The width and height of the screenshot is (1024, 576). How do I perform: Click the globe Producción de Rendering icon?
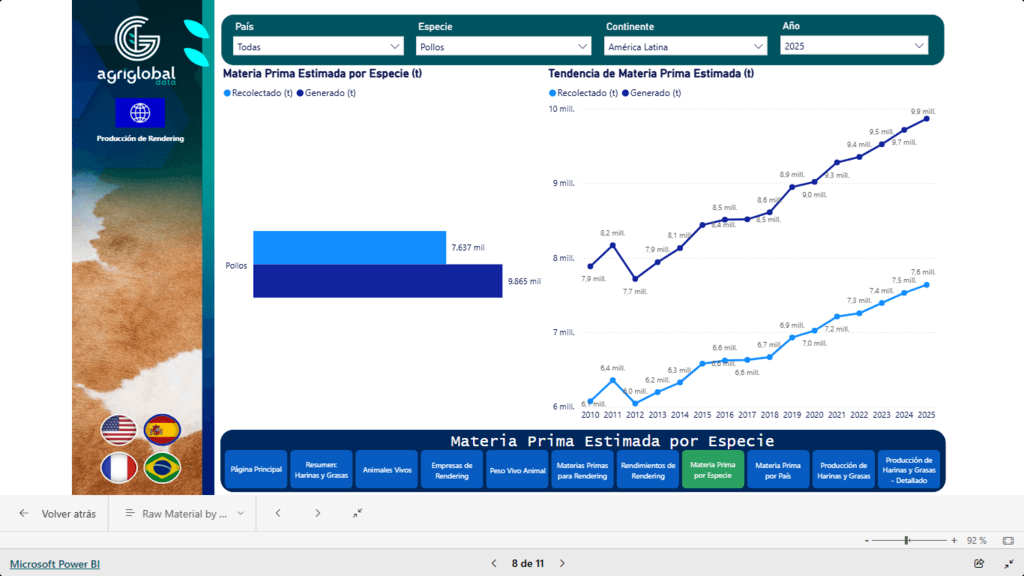pos(140,113)
